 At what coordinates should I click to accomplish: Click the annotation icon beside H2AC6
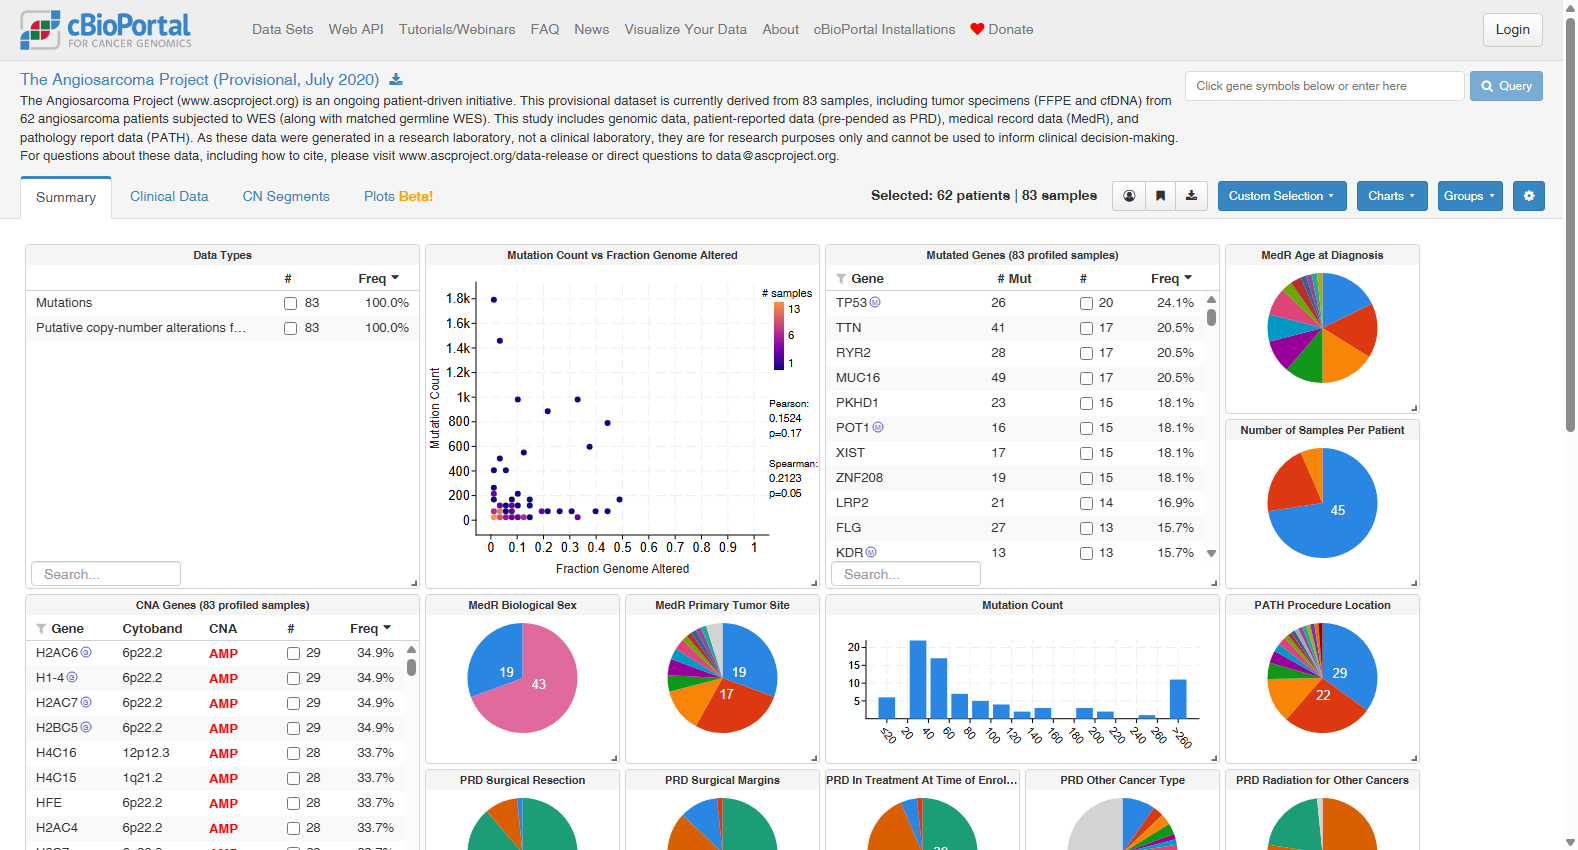tap(86, 652)
